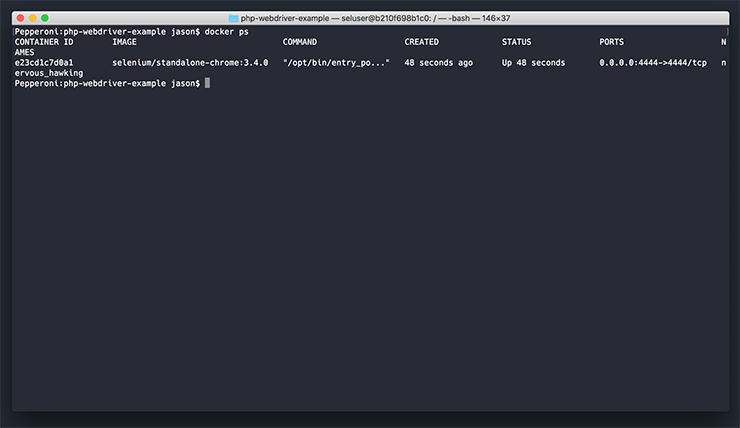Click the red close window button

pos(20,18)
